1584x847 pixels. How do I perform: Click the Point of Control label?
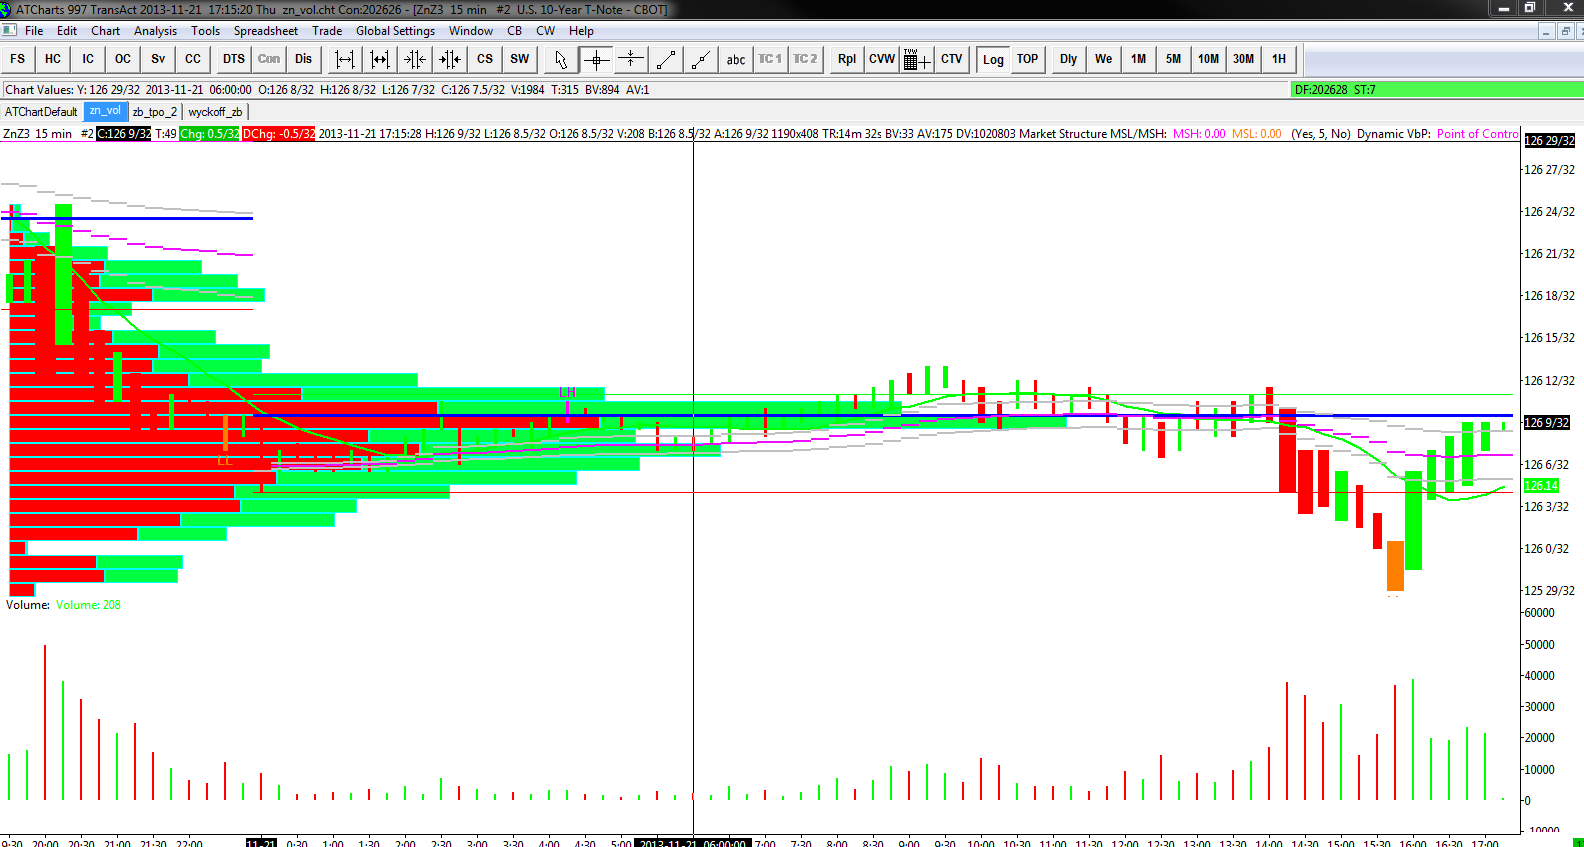(x=1477, y=134)
